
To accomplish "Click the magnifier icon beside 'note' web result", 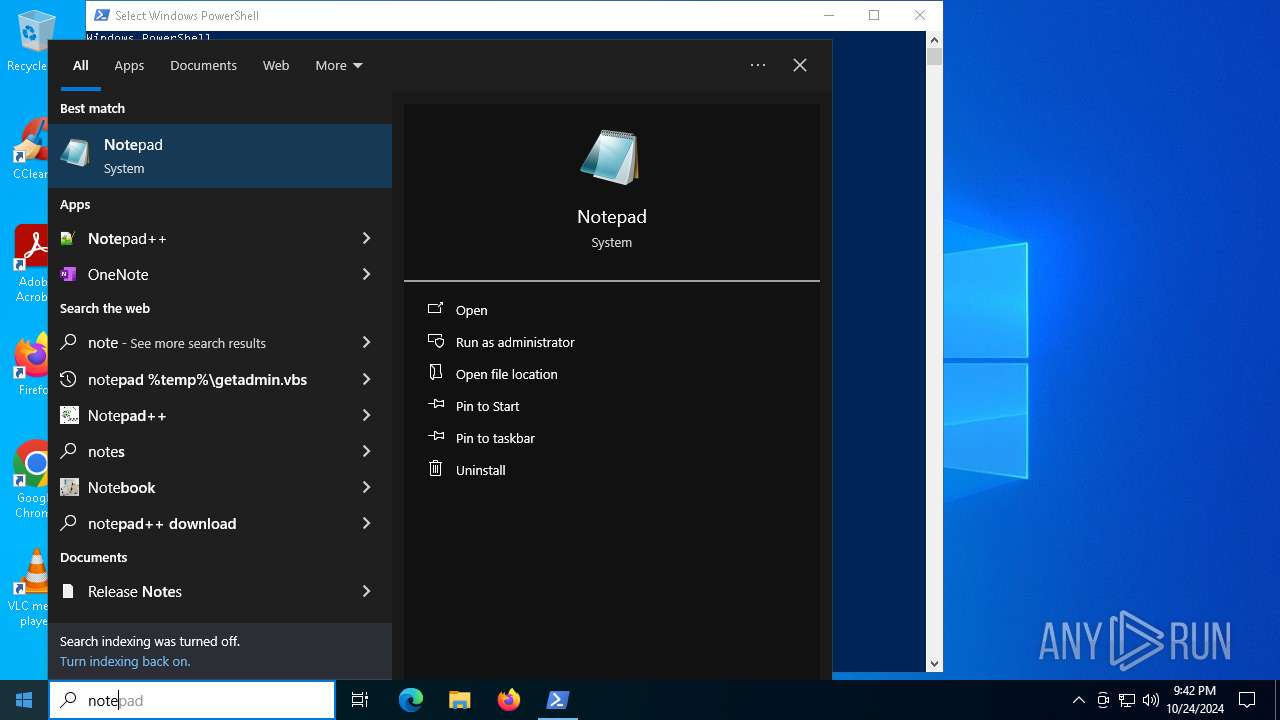I will [x=68, y=342].
